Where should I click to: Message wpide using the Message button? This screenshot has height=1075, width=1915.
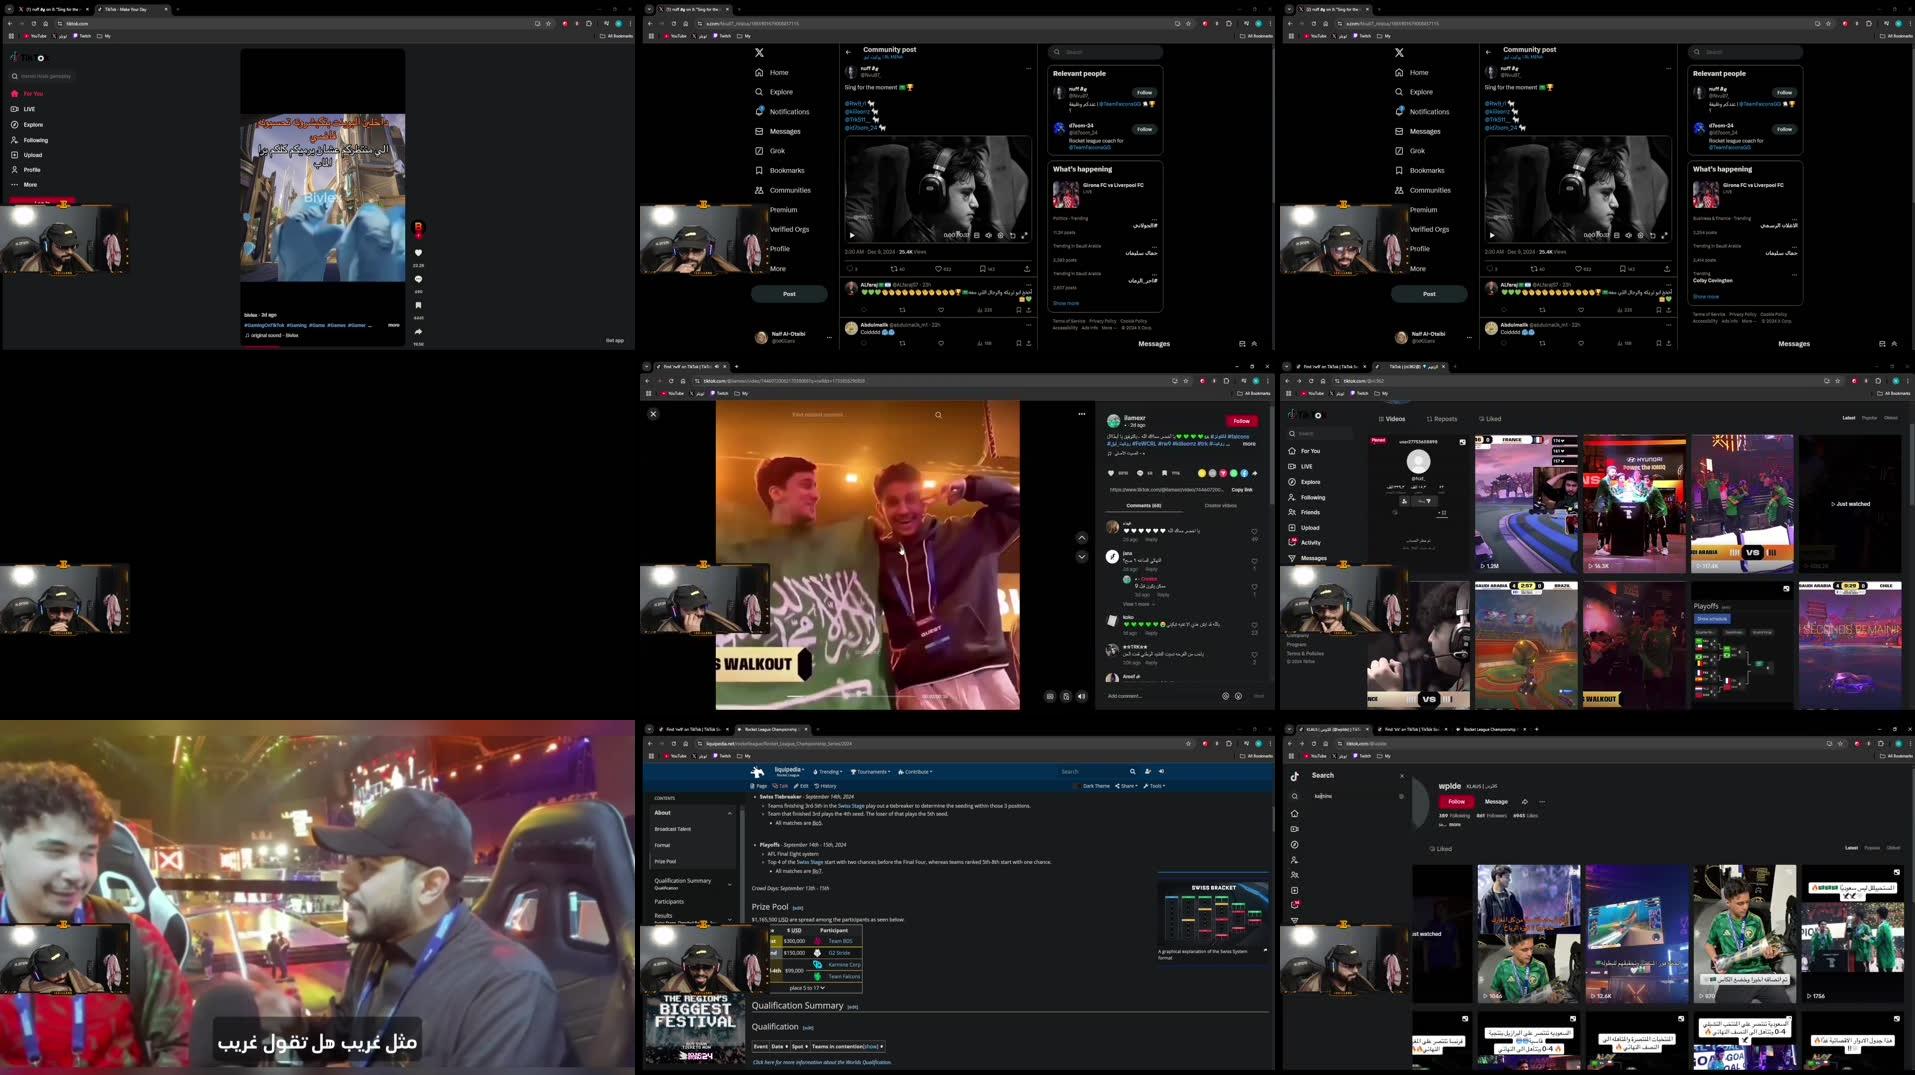(x=1496, y=802)
